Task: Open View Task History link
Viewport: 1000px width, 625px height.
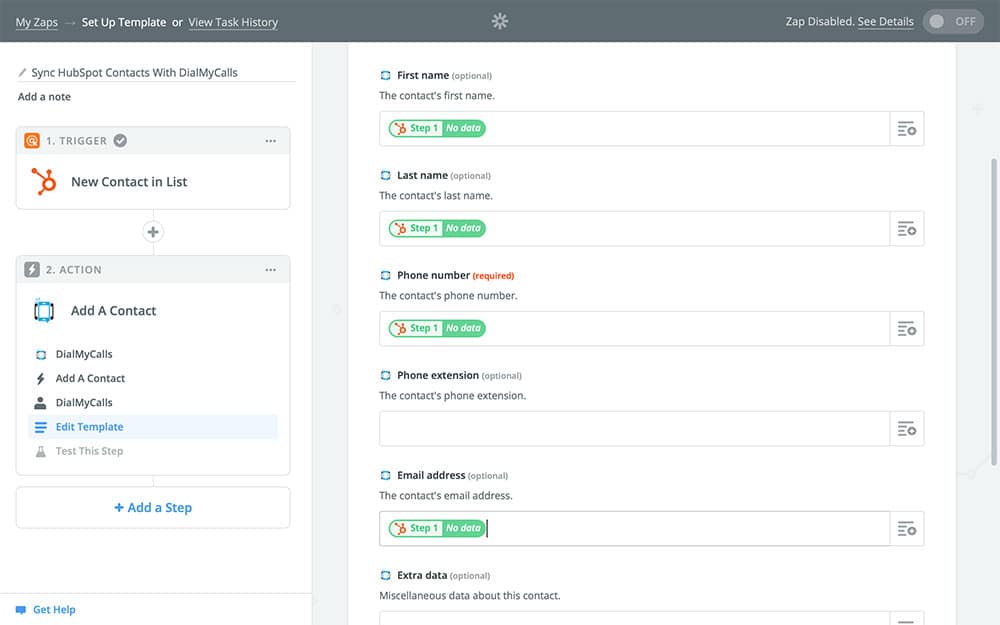Action: (x=233, y=22)
